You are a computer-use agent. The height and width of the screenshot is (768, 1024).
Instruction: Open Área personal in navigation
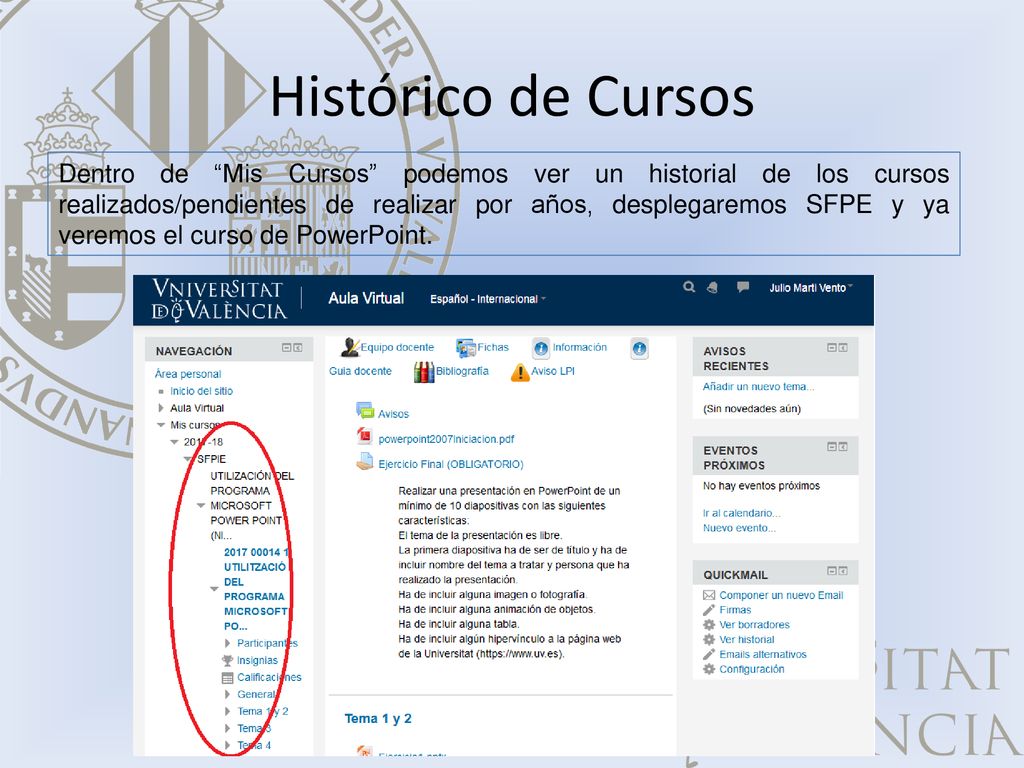click(188, 374)
